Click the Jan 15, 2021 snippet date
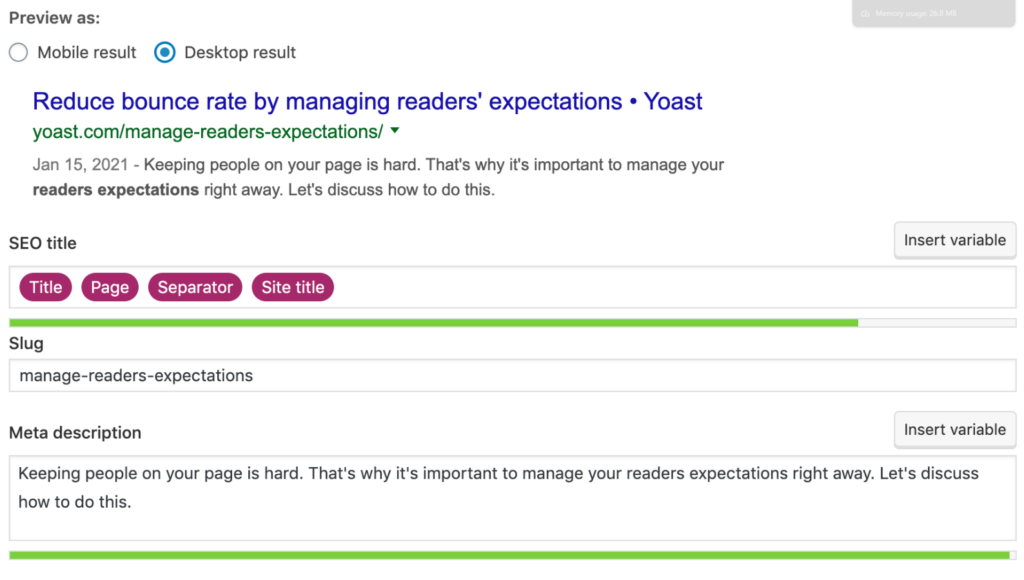Viewport: 1024px width, 580px height. click(80, 165)
